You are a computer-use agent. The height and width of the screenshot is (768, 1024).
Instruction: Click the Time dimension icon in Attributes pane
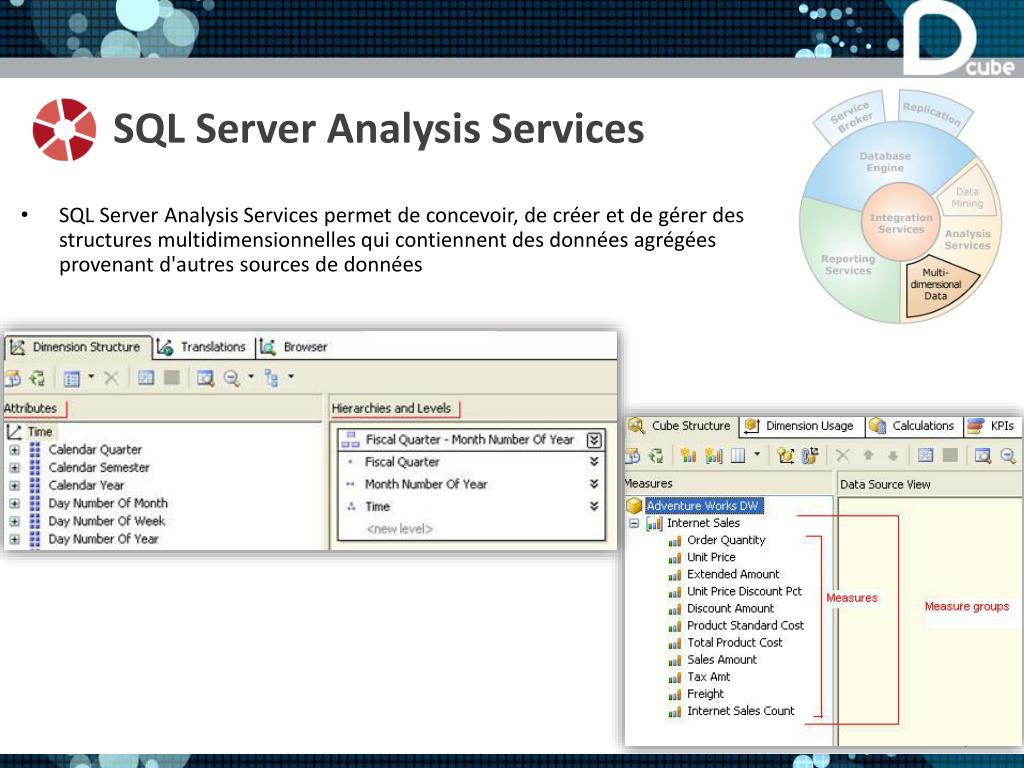click(14, 432)
